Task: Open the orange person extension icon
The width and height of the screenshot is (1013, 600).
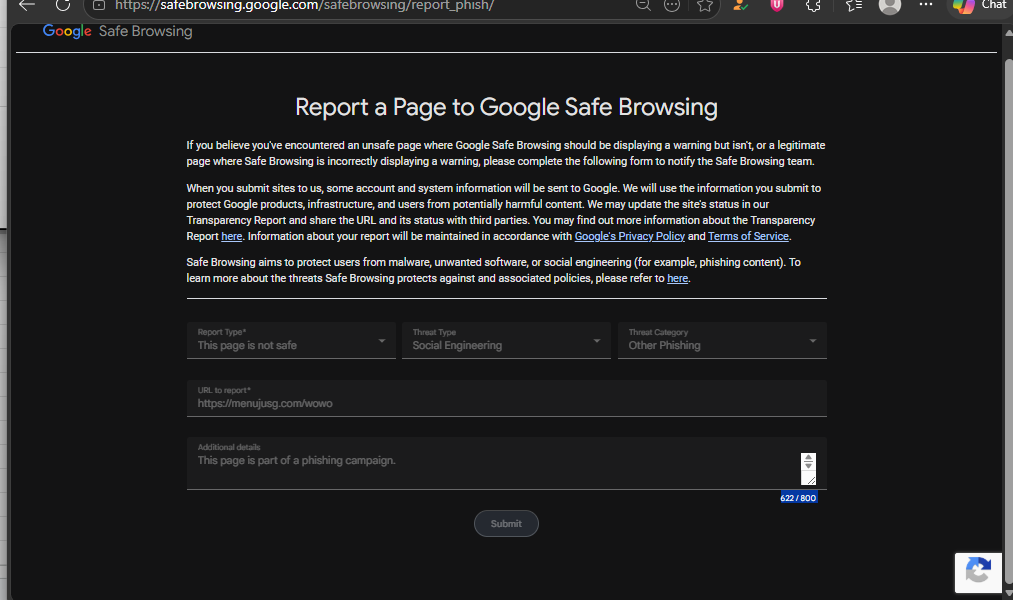Action: coord(740,5)
